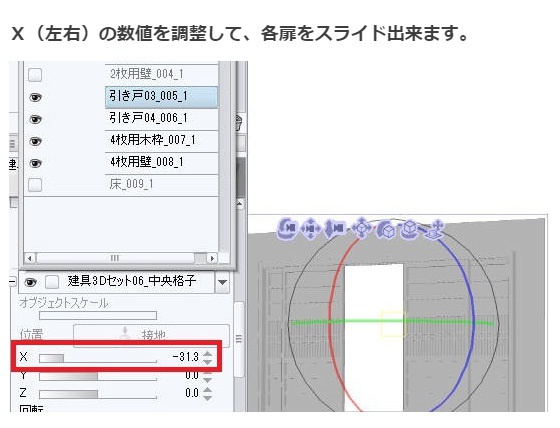Click the scroll up arrow beside the 3D viewport

[240, 204]
